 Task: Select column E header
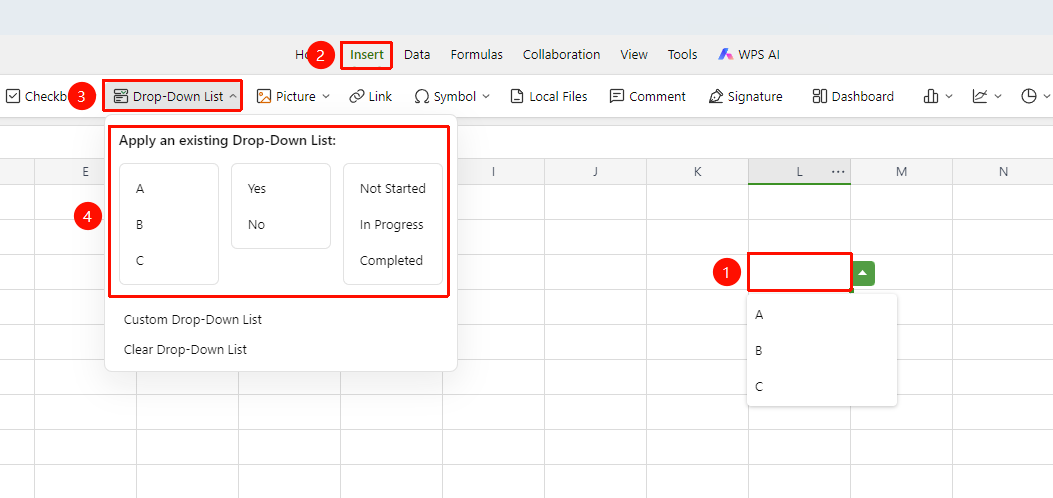85,172
